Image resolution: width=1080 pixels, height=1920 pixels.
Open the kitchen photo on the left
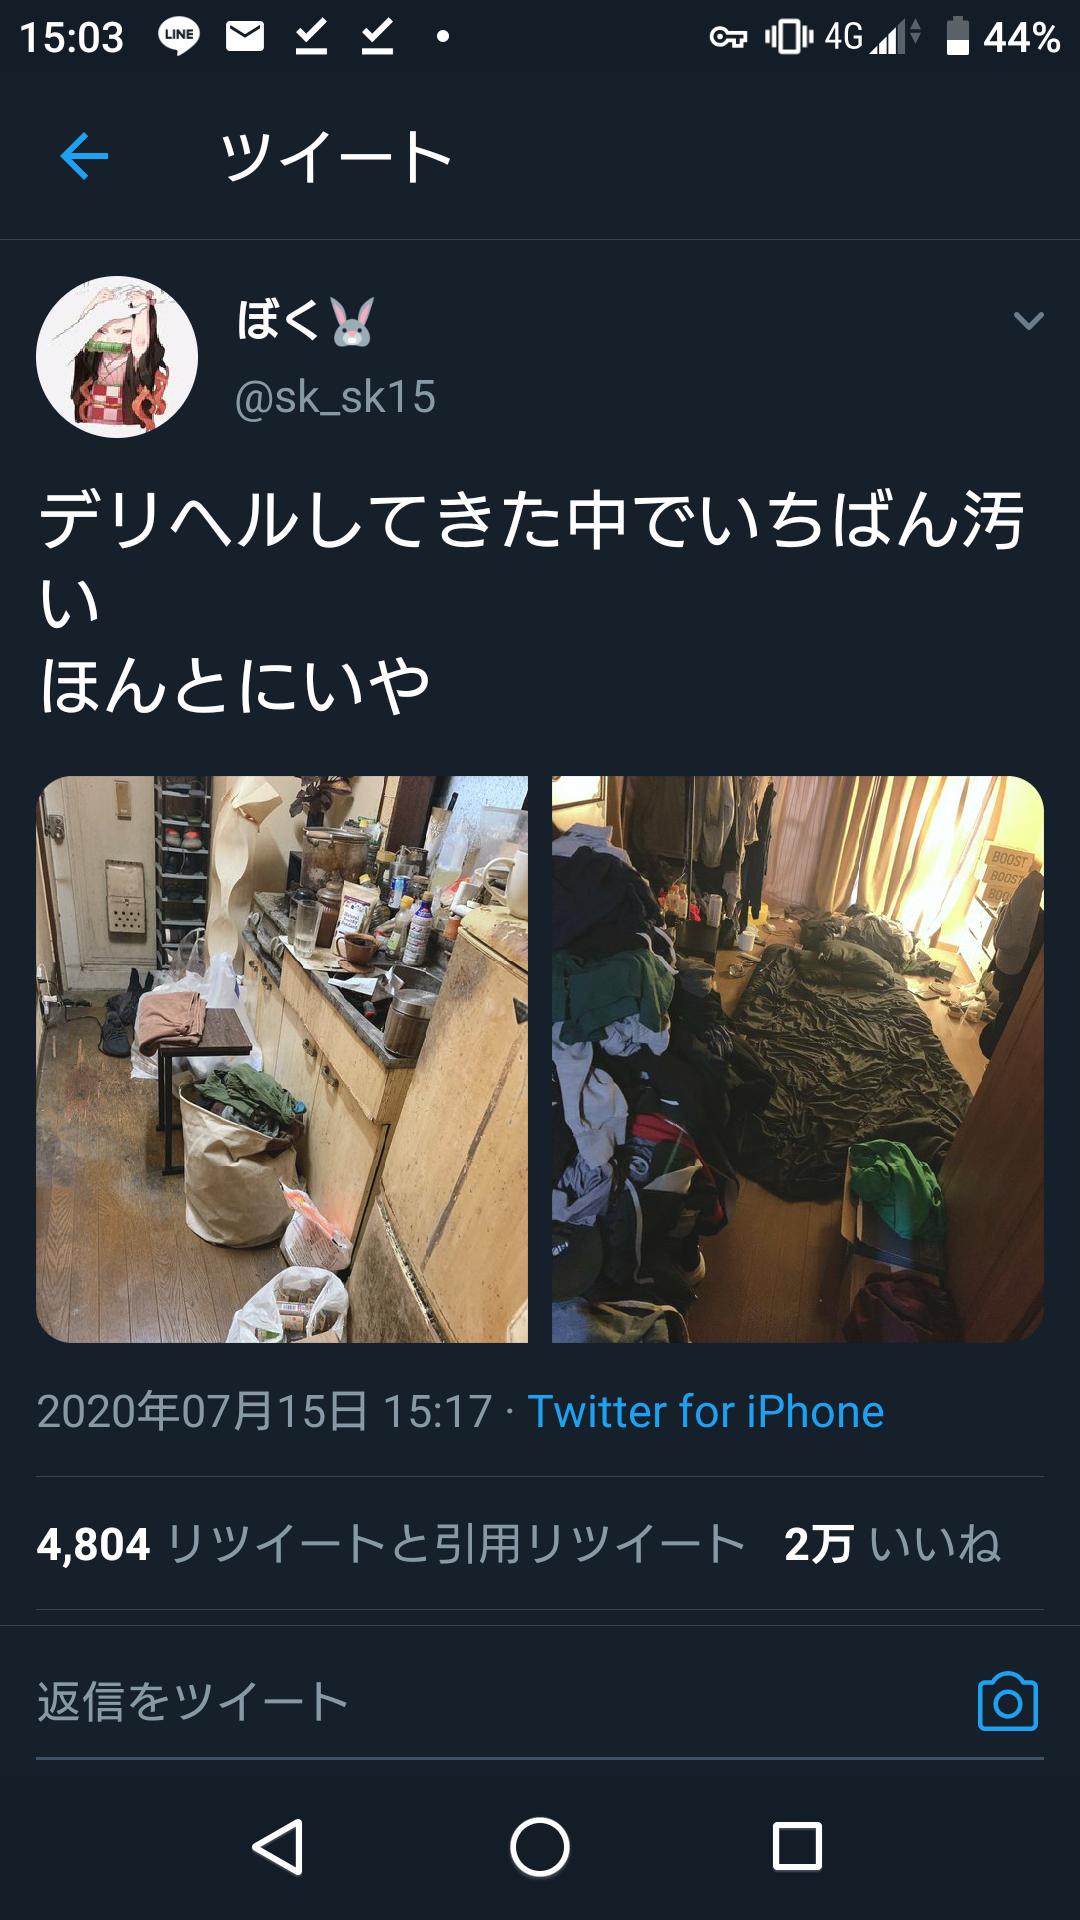click(282, 1059)
